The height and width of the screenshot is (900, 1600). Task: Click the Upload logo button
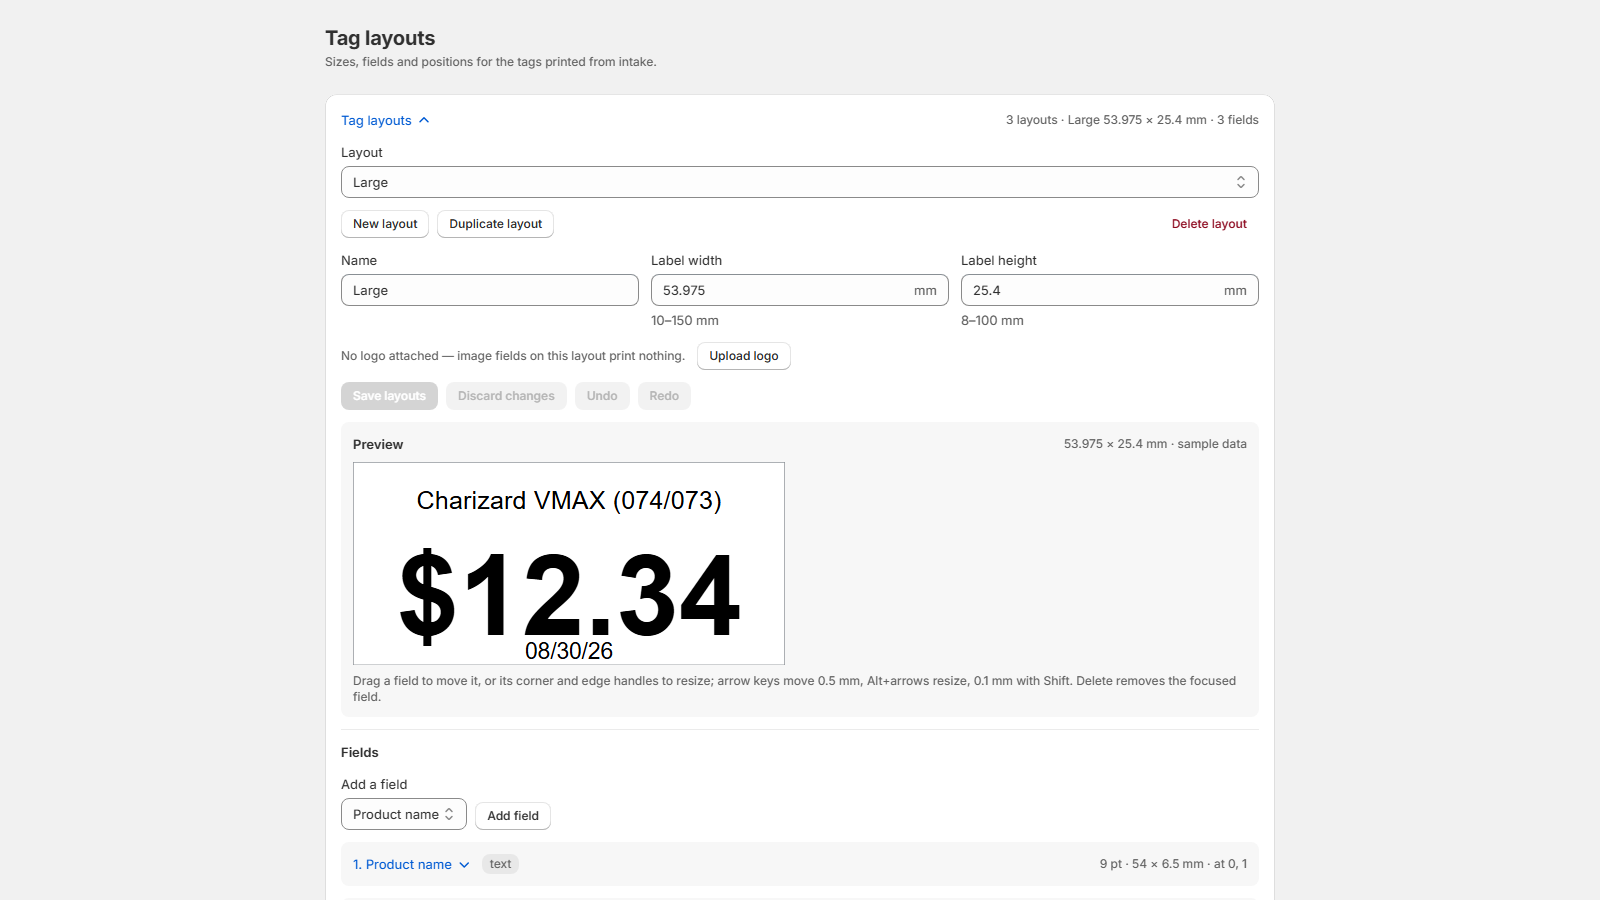(x=744, y=356)
